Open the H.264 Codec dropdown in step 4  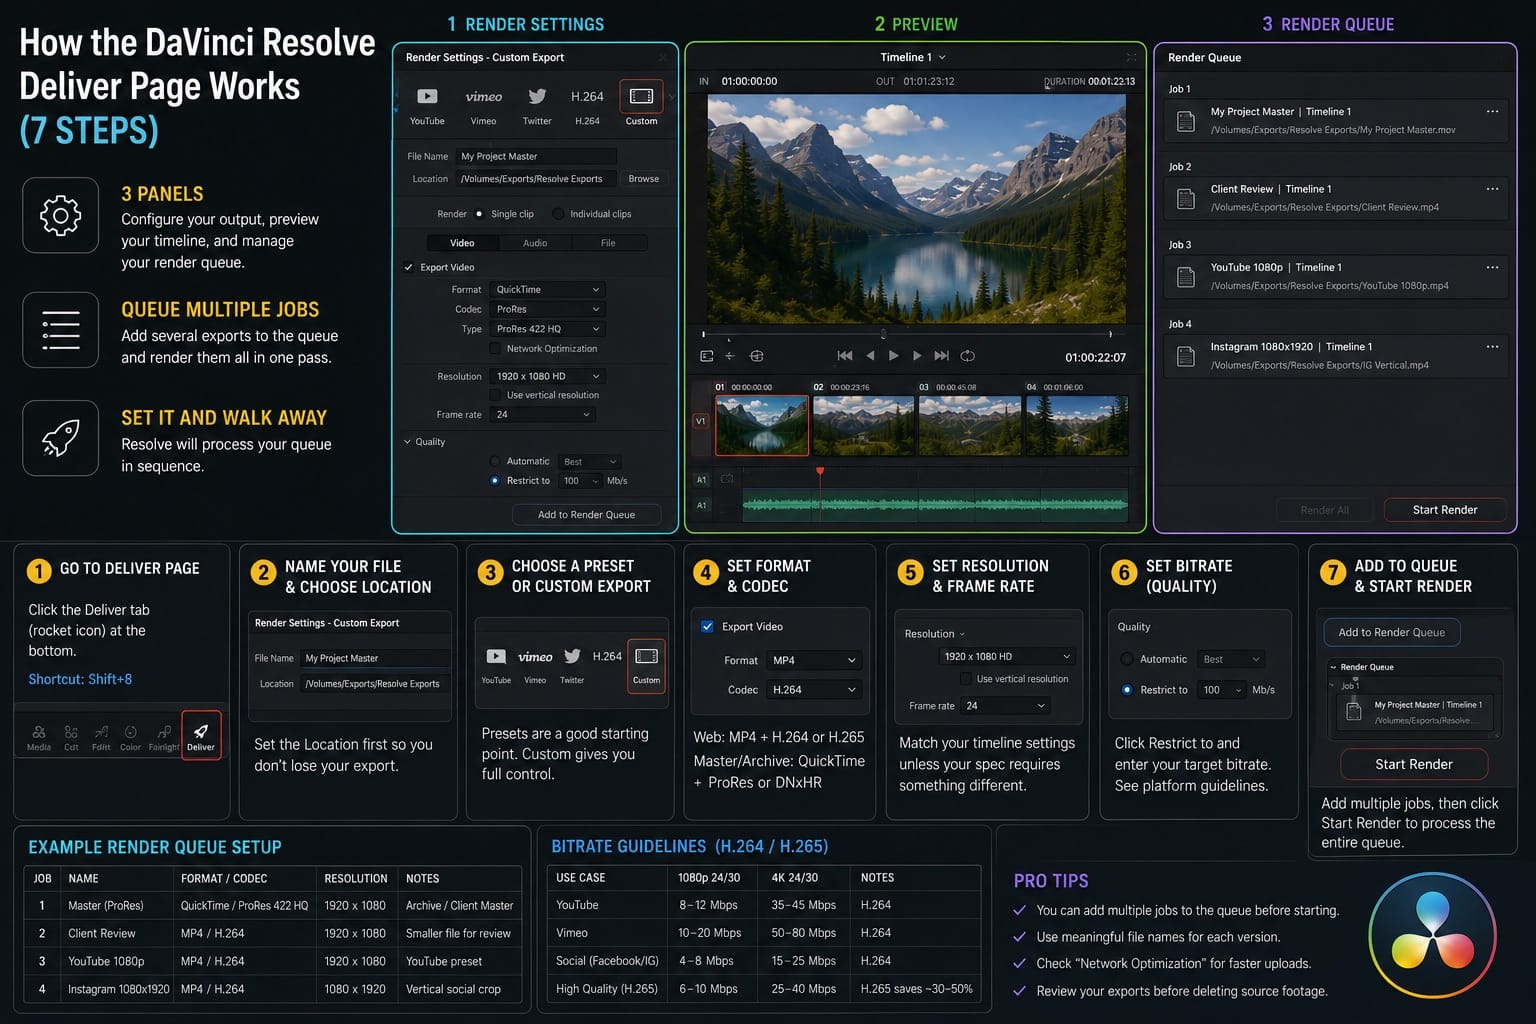click(814, 690)
